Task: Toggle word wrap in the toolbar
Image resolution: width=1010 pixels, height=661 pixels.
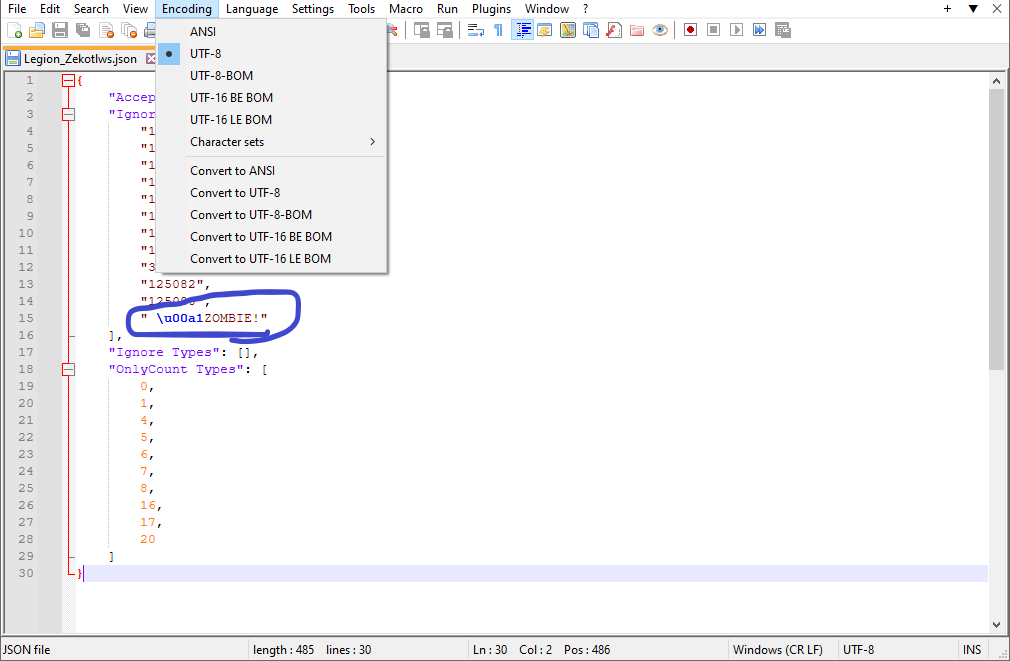Action: [x=477, y=30]
